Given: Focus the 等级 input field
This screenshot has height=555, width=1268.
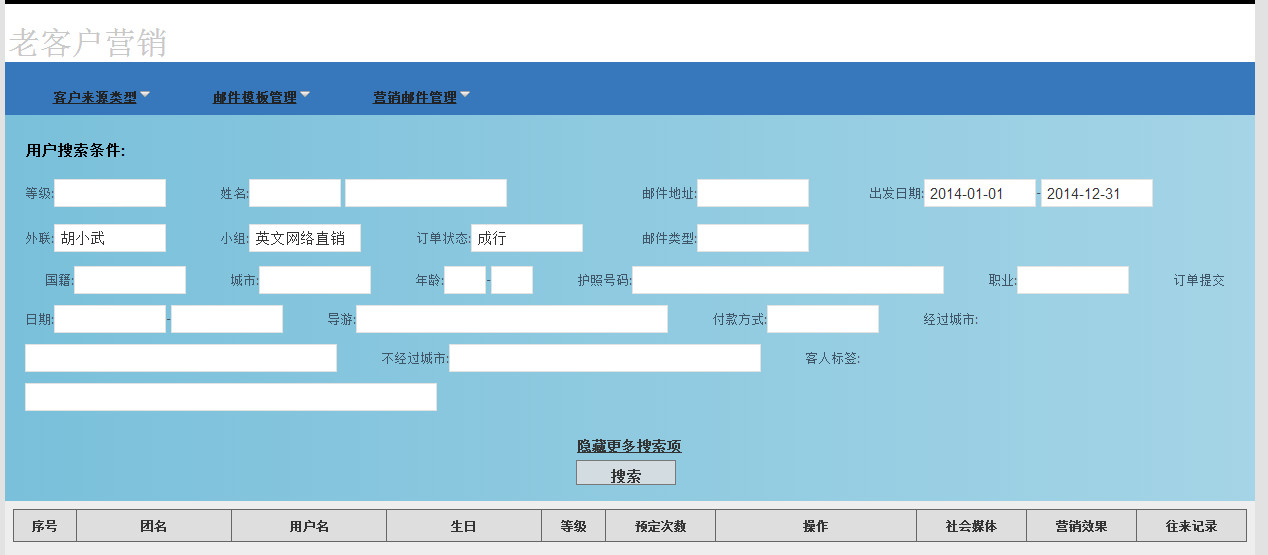Looking at the screenshot, I should click(110, 193).
